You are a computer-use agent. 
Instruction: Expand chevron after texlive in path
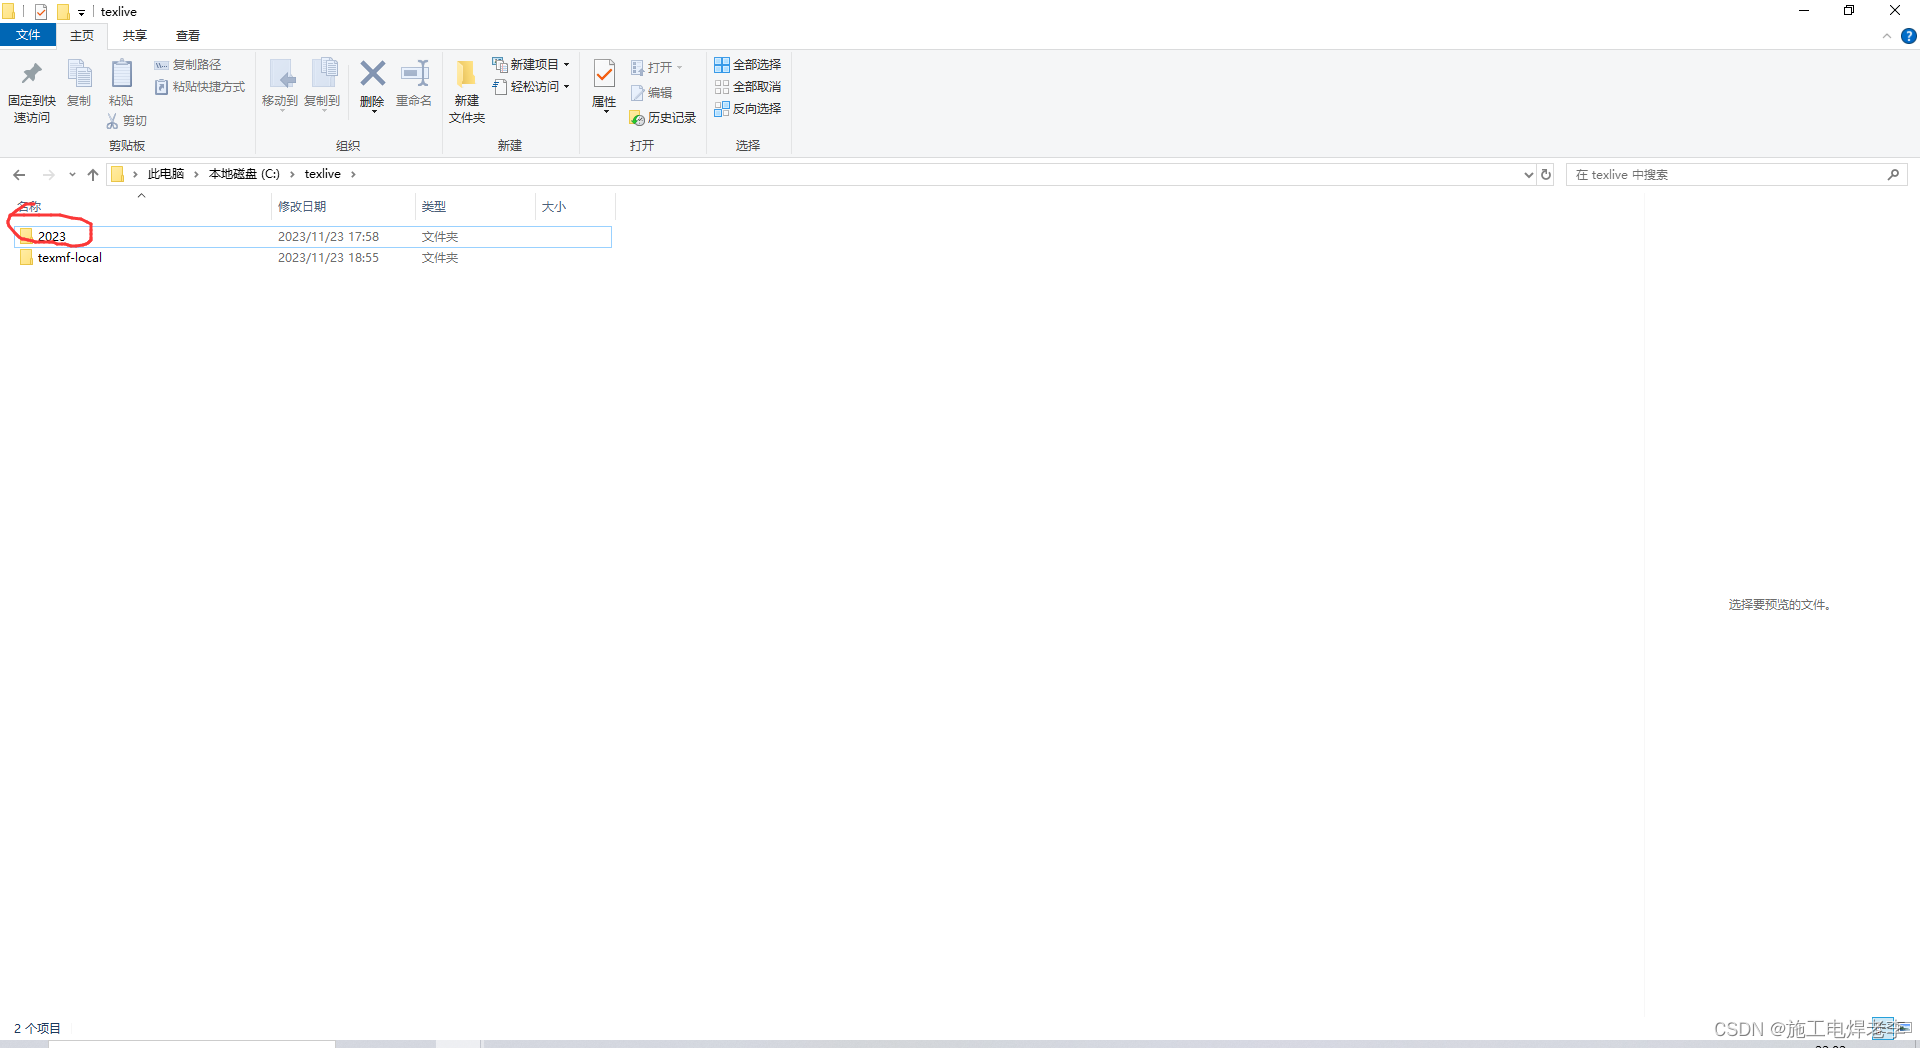click(x=353, y=175)
